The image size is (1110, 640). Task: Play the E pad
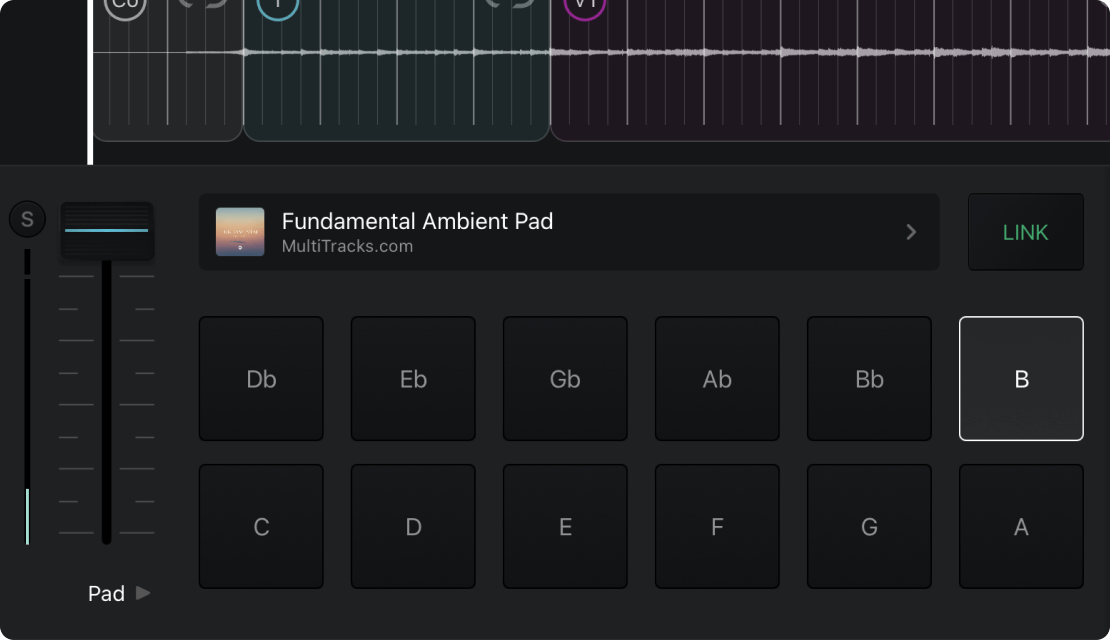point(565,527)
